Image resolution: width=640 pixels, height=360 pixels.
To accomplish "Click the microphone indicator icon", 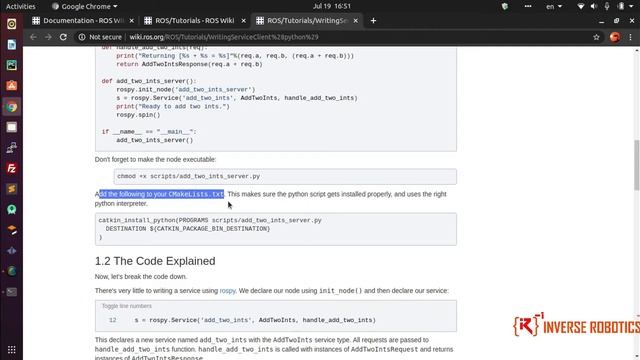I will [x=607, y=6].
